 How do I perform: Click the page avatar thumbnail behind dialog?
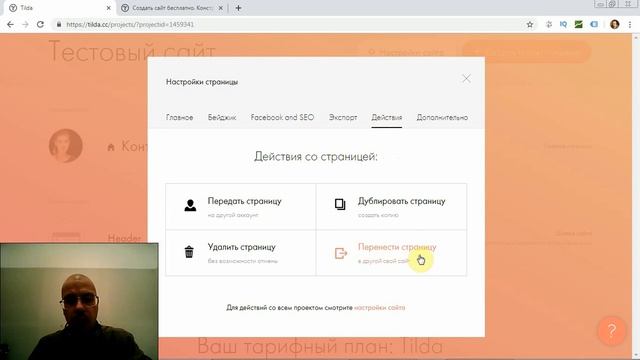[66, 146]
